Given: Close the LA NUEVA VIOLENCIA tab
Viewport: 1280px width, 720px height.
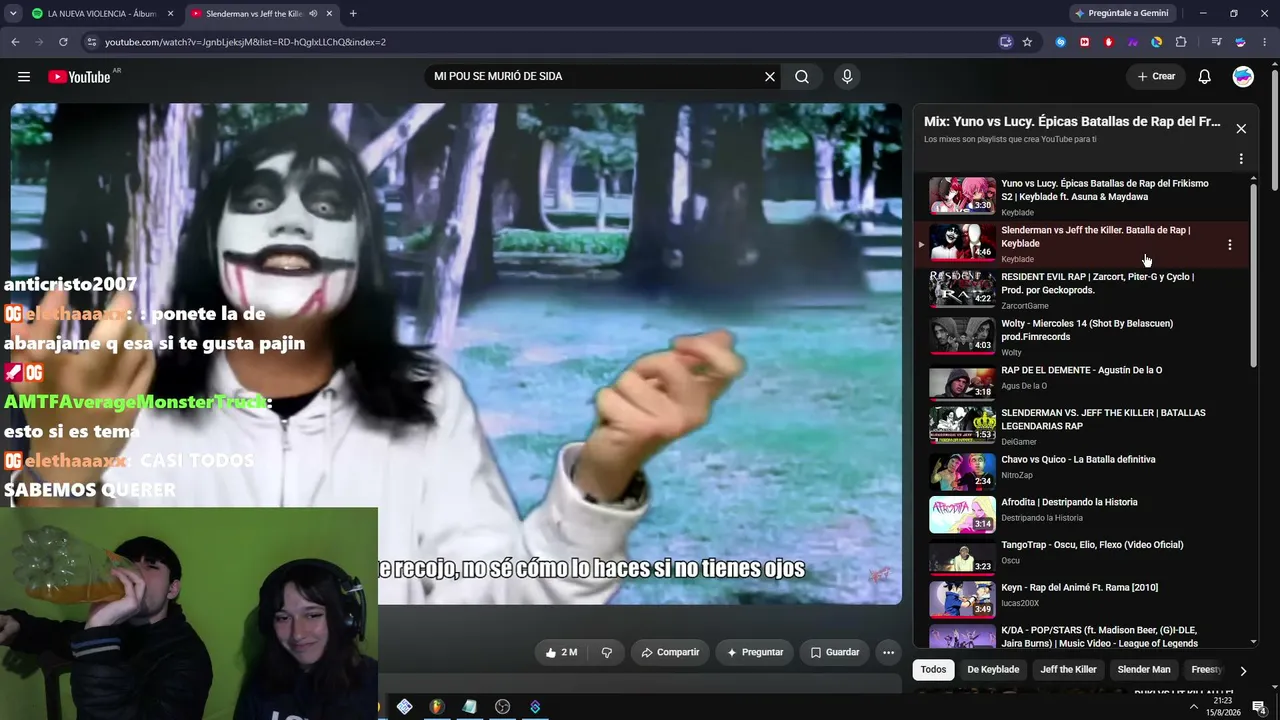Looking at the screenshot, I should (x=170, y=14).
